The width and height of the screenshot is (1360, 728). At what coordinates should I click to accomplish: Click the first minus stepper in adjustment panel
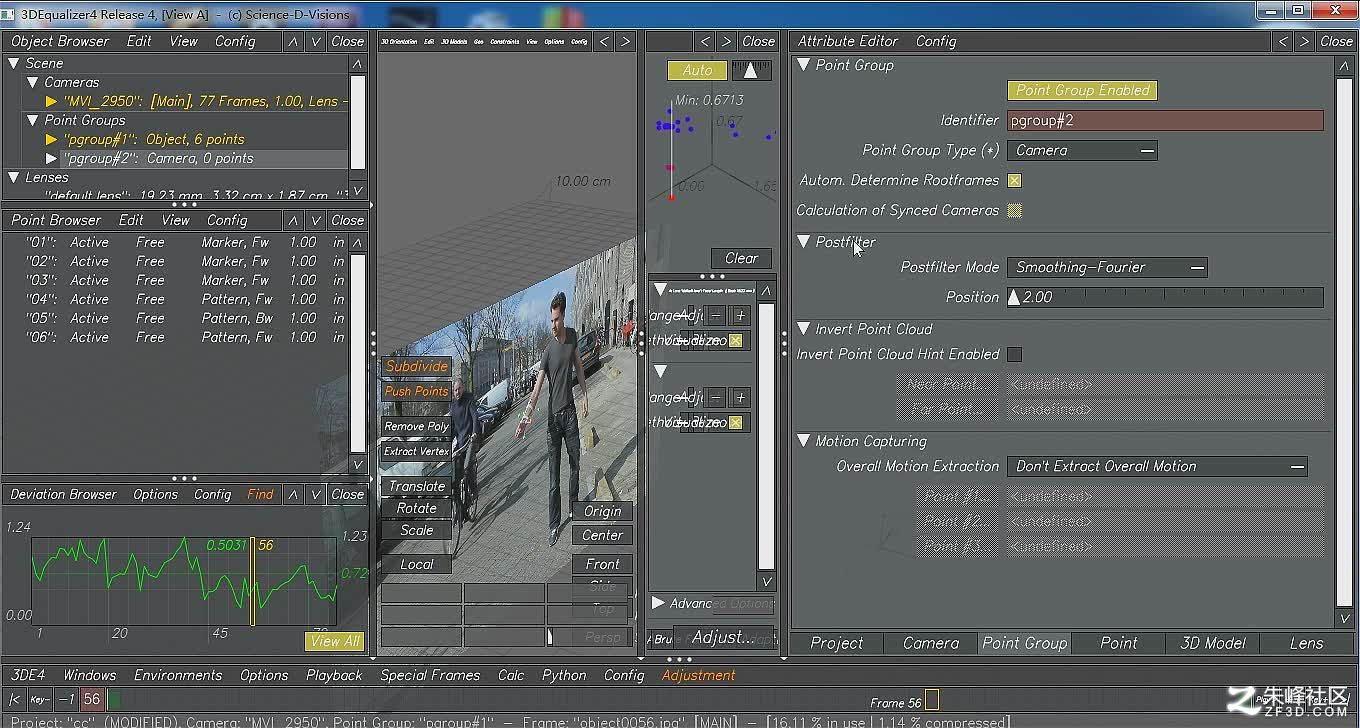point(716,316)
